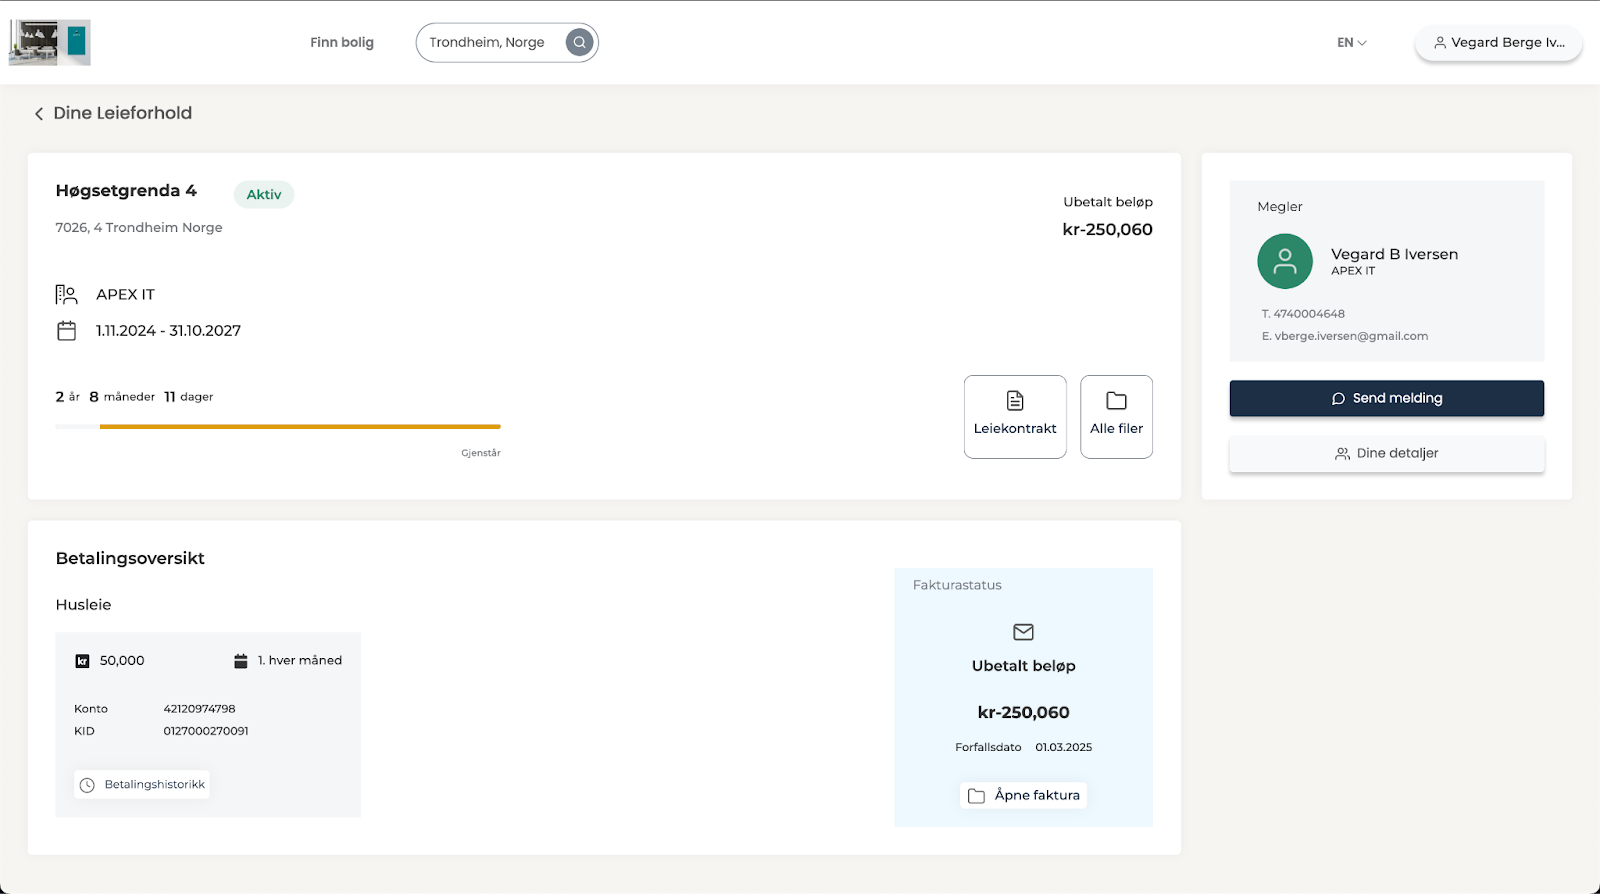Click the search magnifier icon
1600x894 pixels.
pyautogui.click(x=579, y=43)
